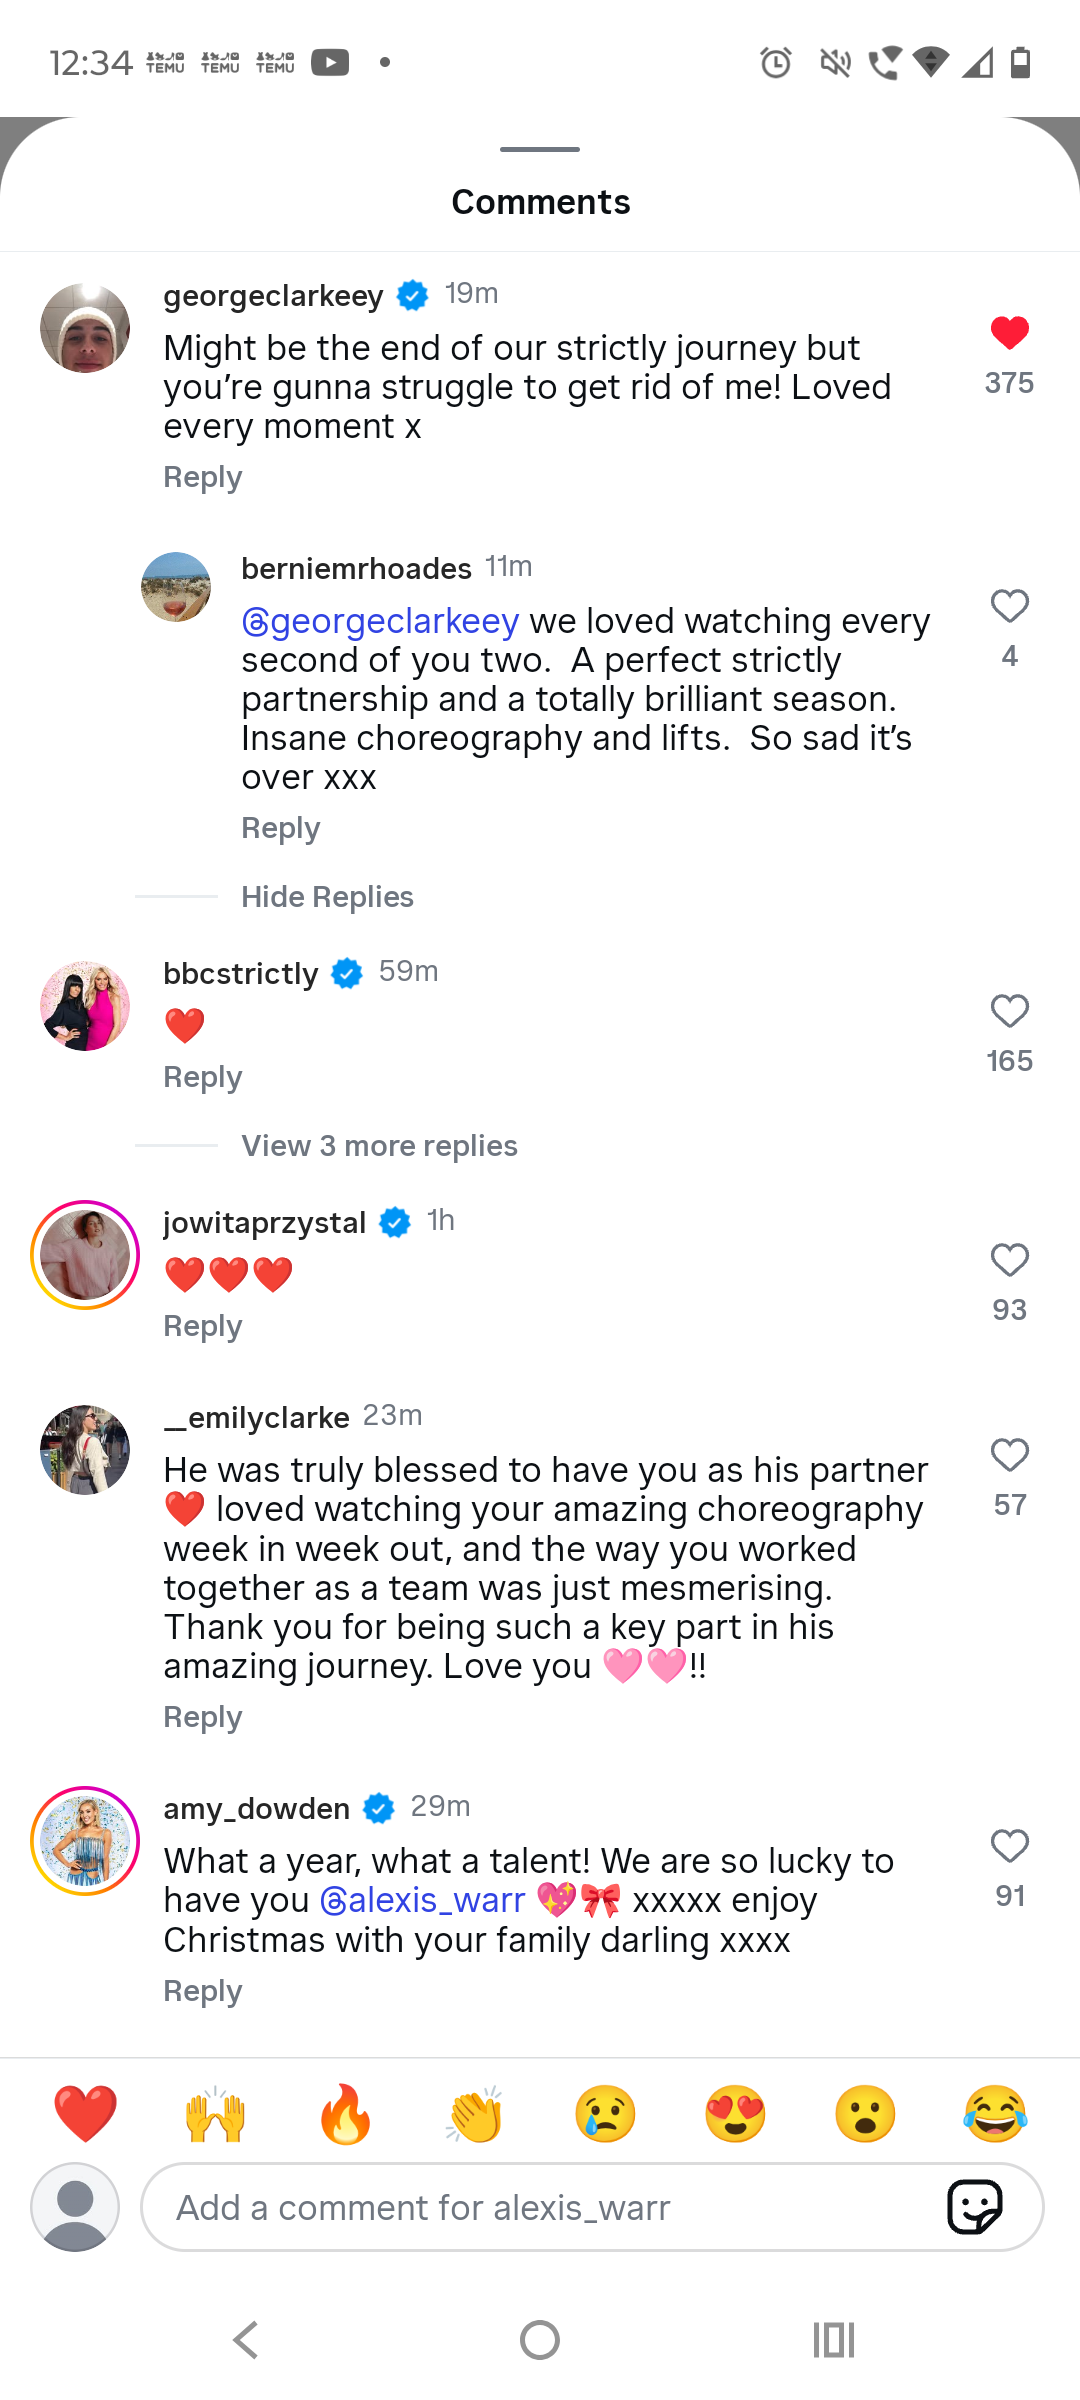The width and height of the screenshot is (1080, 2400).
Task: Unlike georgeclarkeey's comment with red heart
Action: 1009,333
